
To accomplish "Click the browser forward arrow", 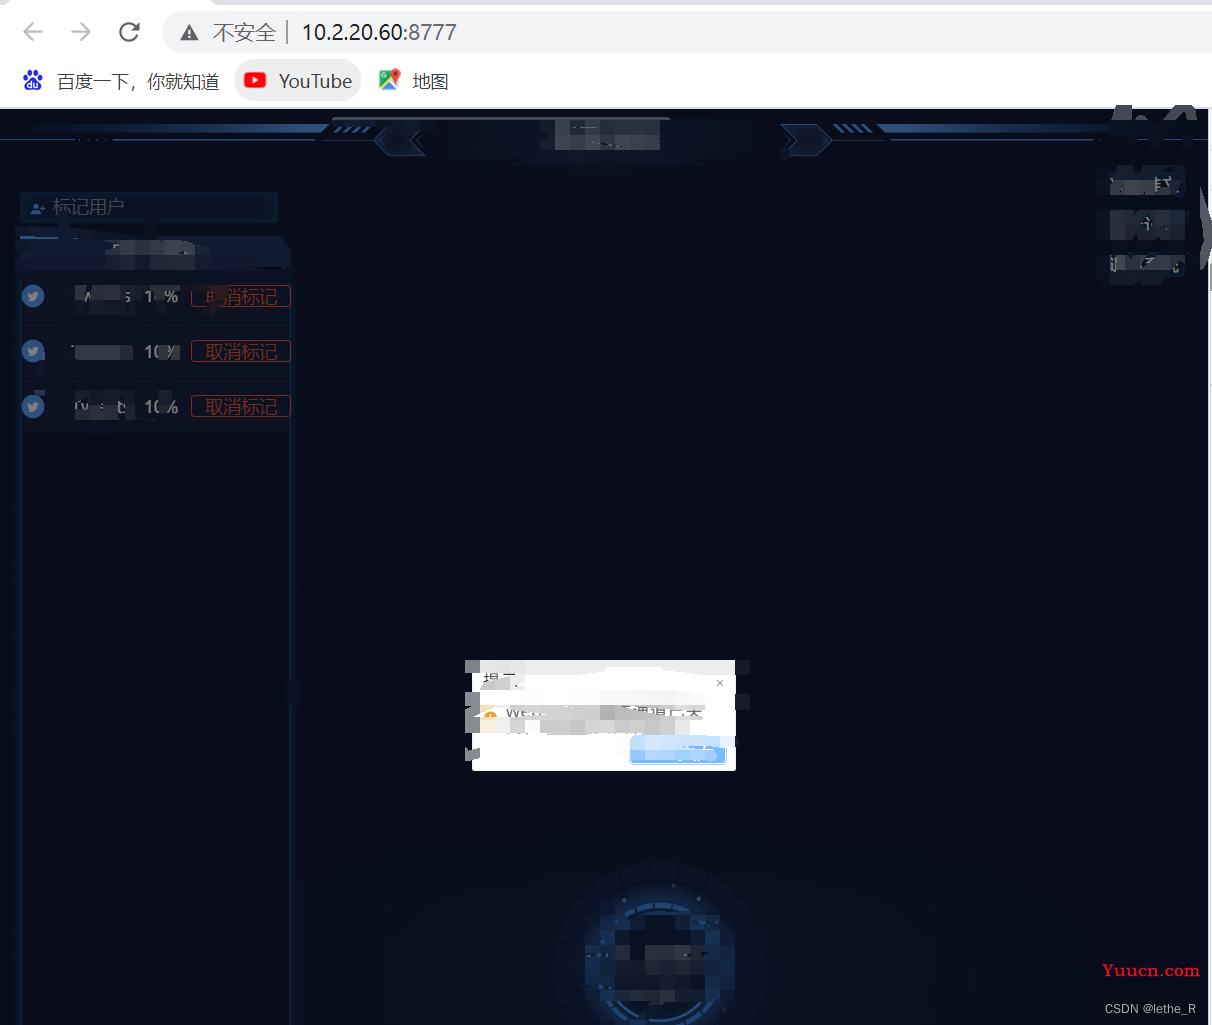I will click(x=81, y=32).
